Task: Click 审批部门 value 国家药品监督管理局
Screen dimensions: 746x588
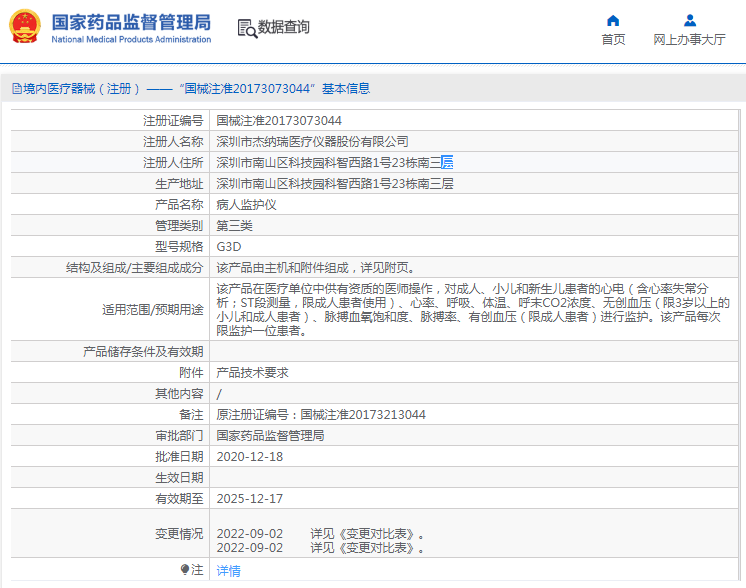Action: pos(270,436)
